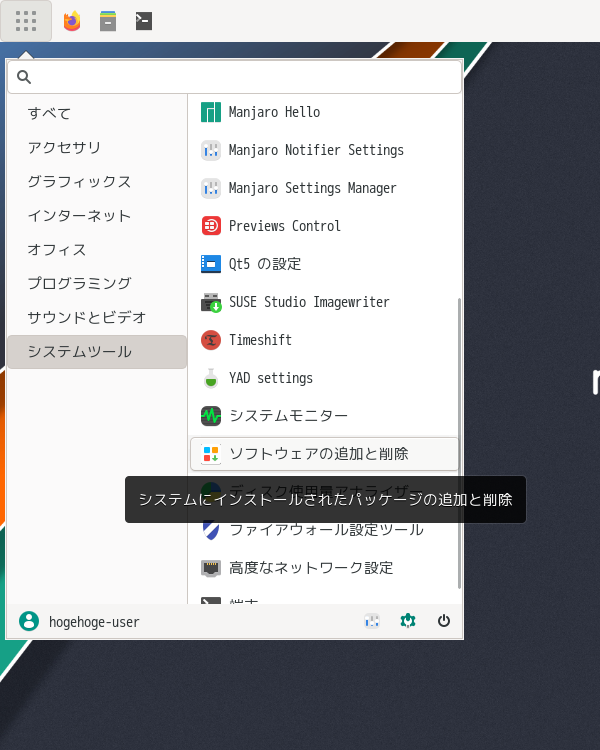Screen dimensions: 600x750
Task: Click the Timeshift icon
Action: click(x=211, y=340)
